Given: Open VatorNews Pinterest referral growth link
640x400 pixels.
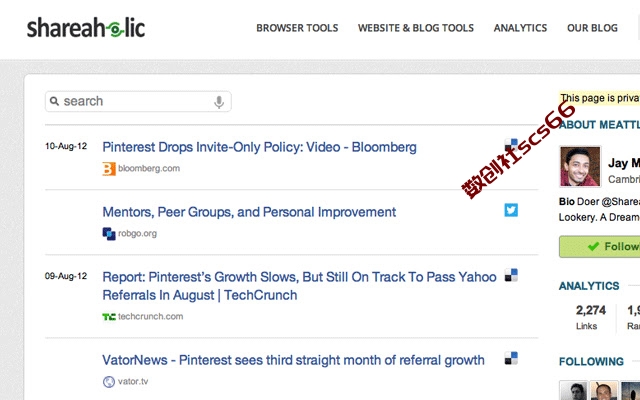Looking at the screenshot, I should (x=293, y=360).
